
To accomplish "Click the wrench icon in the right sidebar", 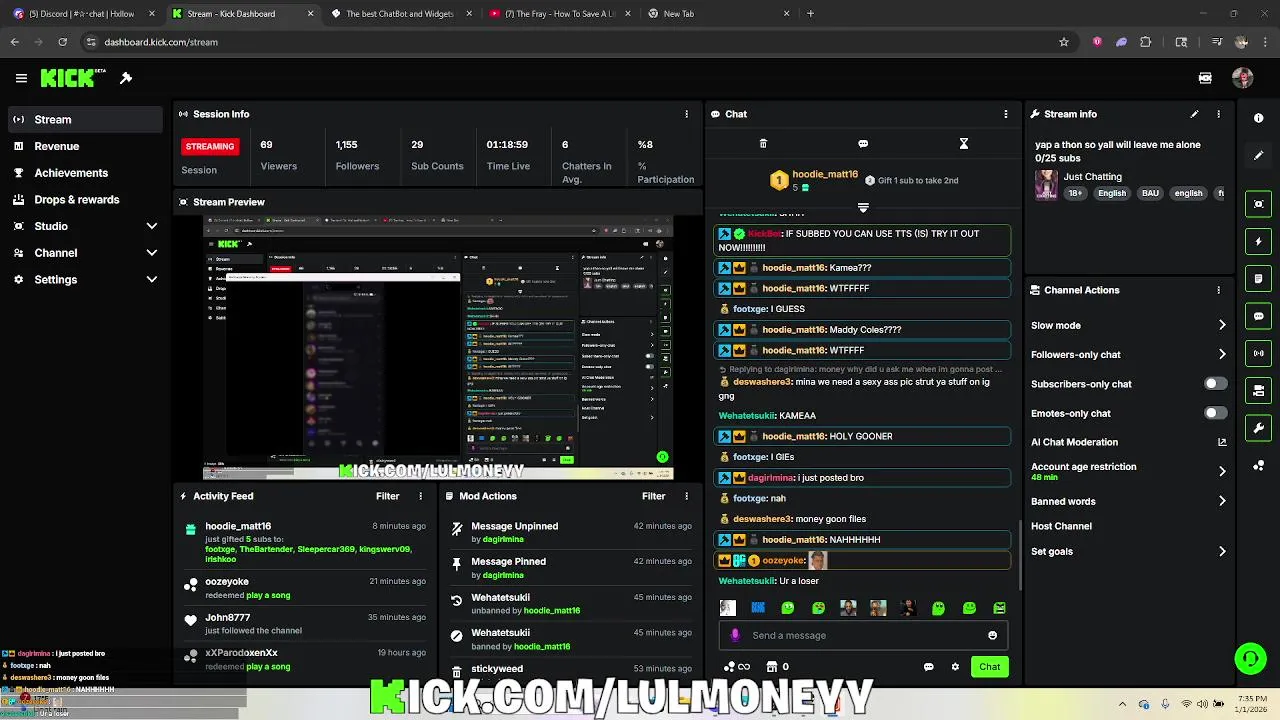I will (1259, 428).
